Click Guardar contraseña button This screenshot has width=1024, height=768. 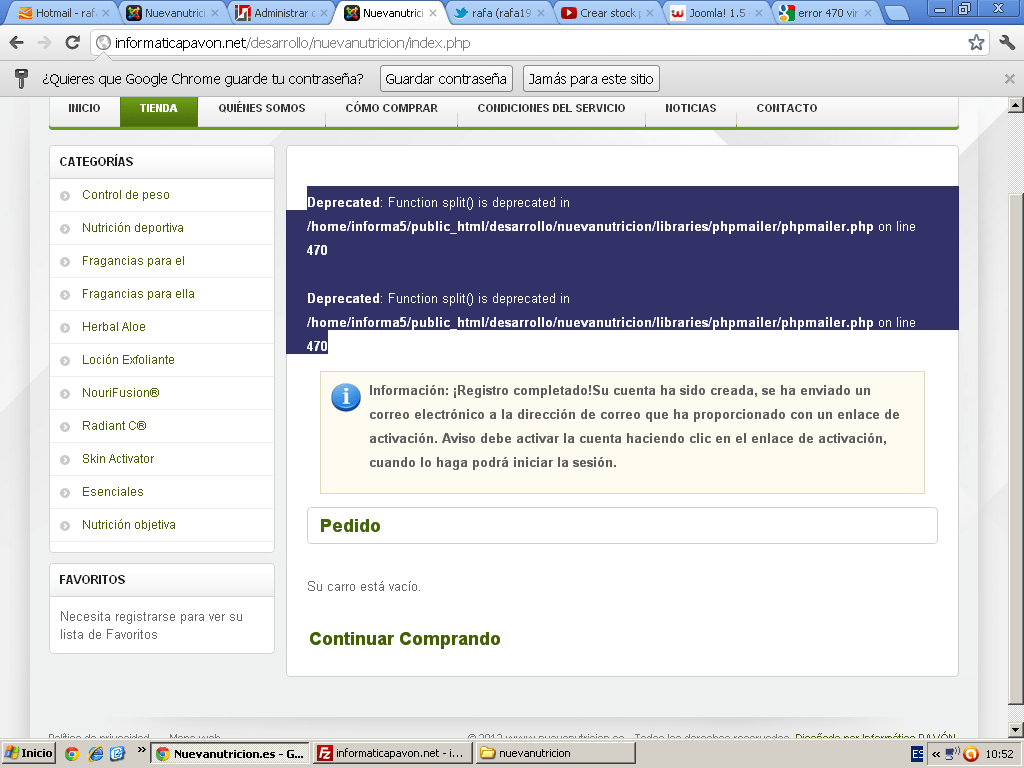(x=446, y=79)
